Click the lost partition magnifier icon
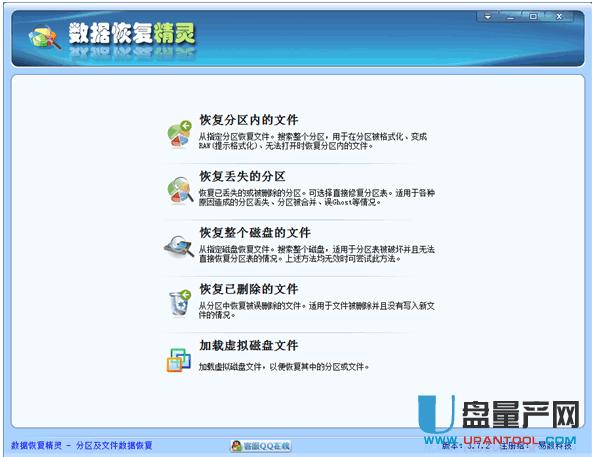Screen dimensions: 592x457 tap(180, 191)
